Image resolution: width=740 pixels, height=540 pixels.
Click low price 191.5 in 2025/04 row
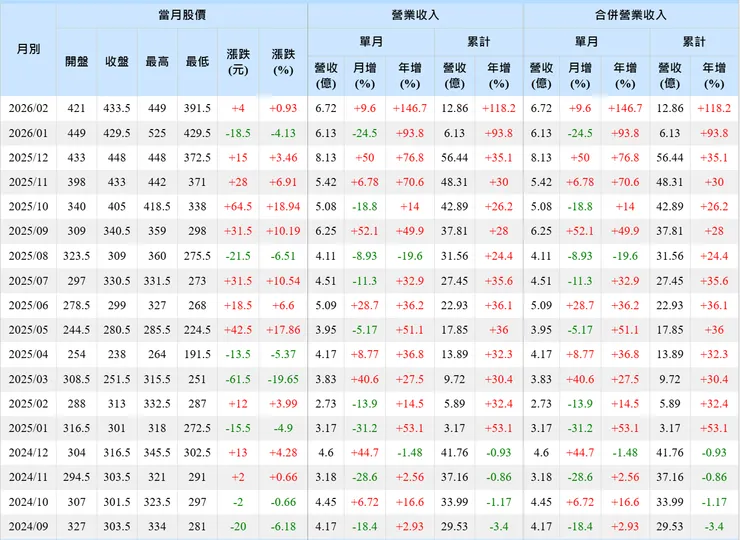coord(197,354)
